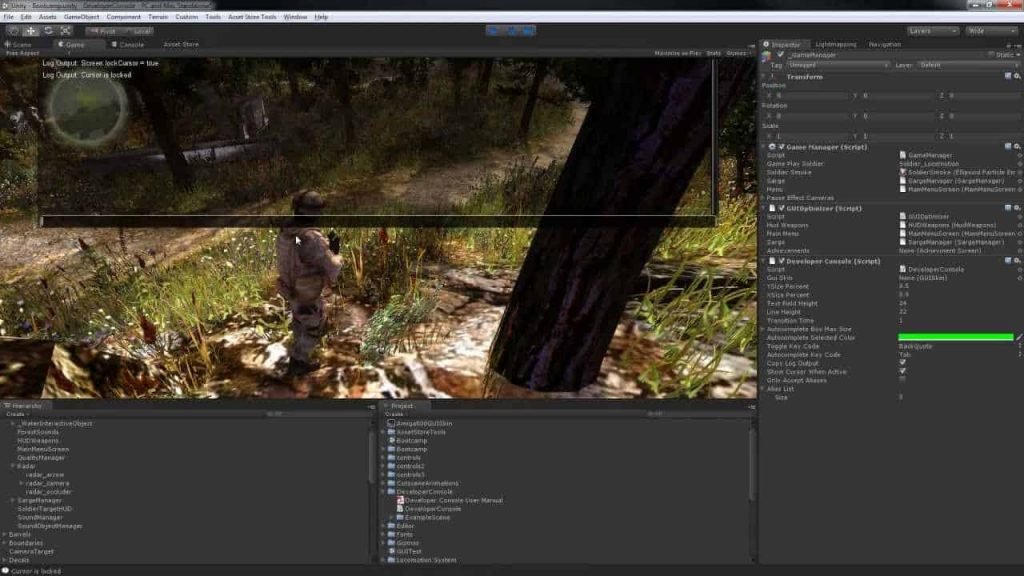Viewport: 1024px width, 576px height.
Task: Toggle the Show Cursor When Active checkbox
Action: [903, 372]
